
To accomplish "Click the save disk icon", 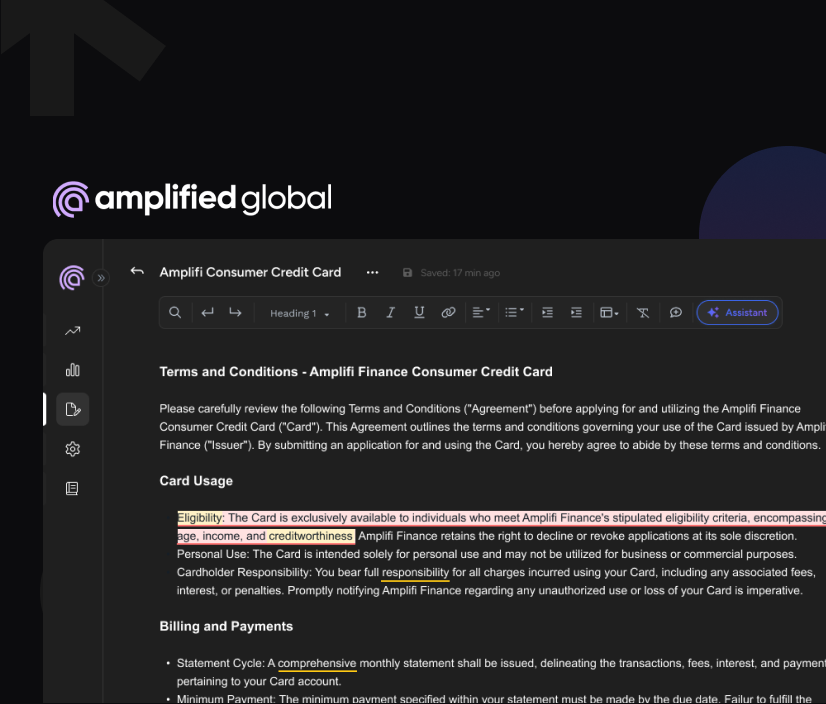I will [407, 272].
